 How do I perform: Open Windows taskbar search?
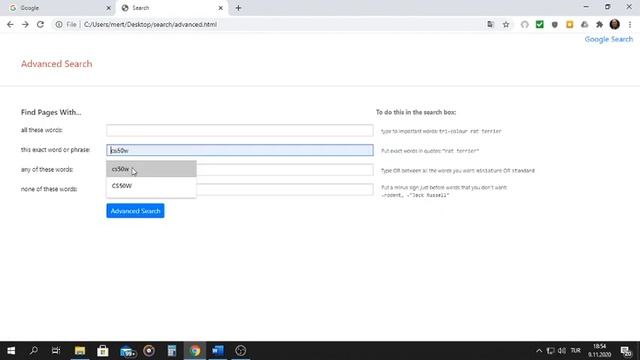[x=33, y=351]
